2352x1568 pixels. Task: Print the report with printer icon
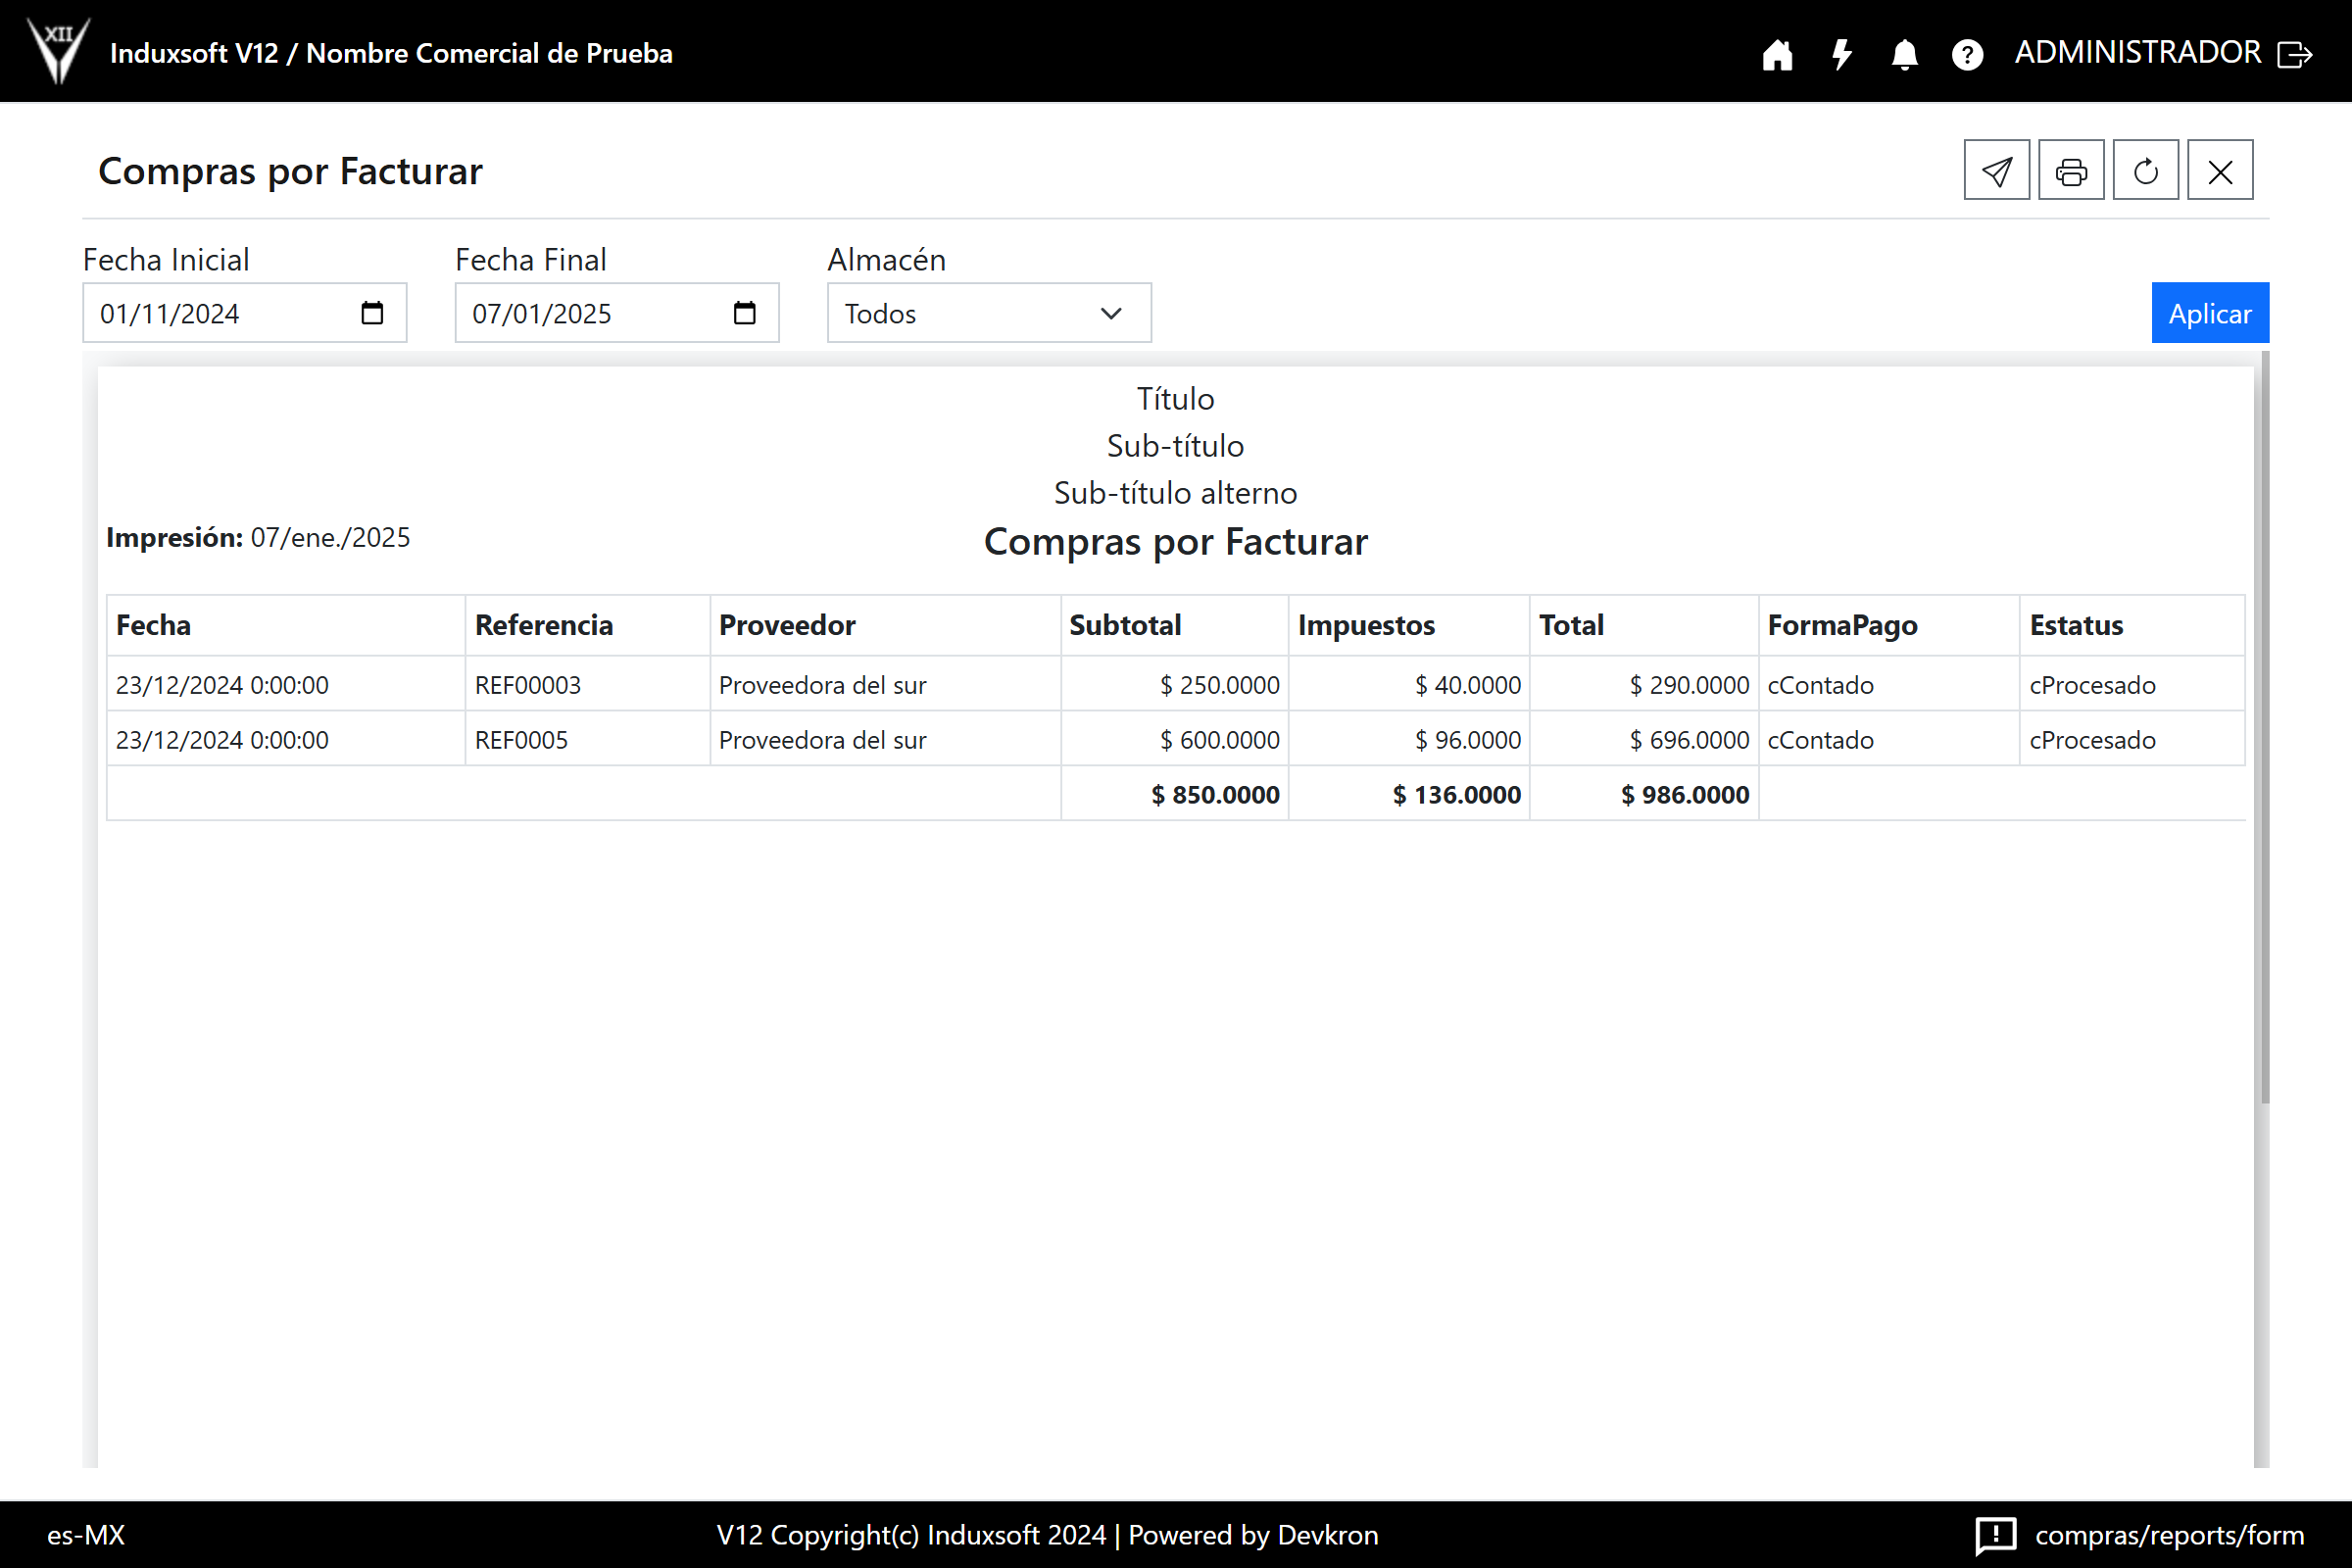2071,171
